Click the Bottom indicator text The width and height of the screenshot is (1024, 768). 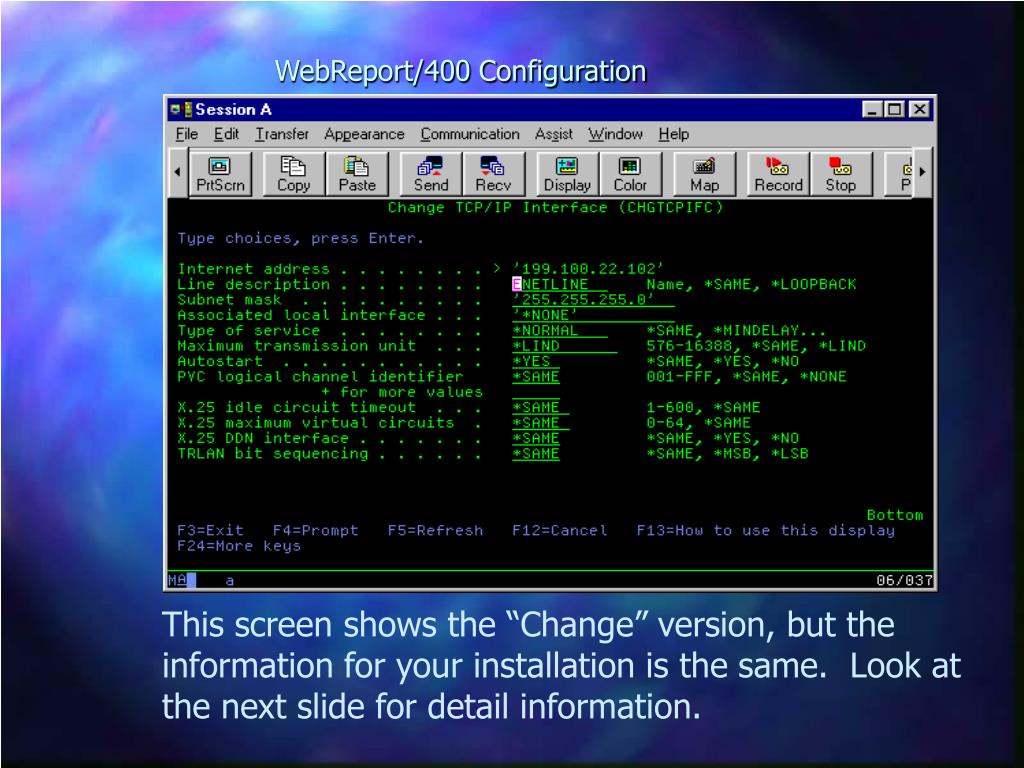tap(895, 515)
